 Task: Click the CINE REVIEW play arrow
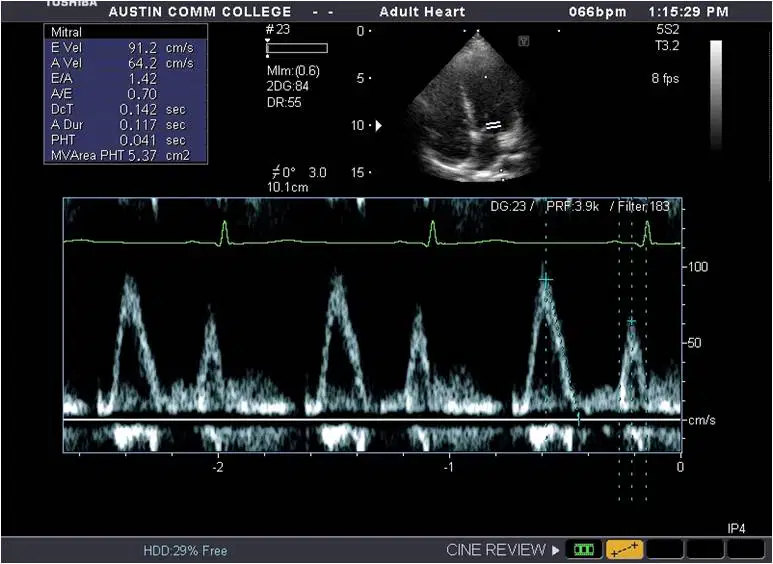pyautogui.click(x=556, y=550)
